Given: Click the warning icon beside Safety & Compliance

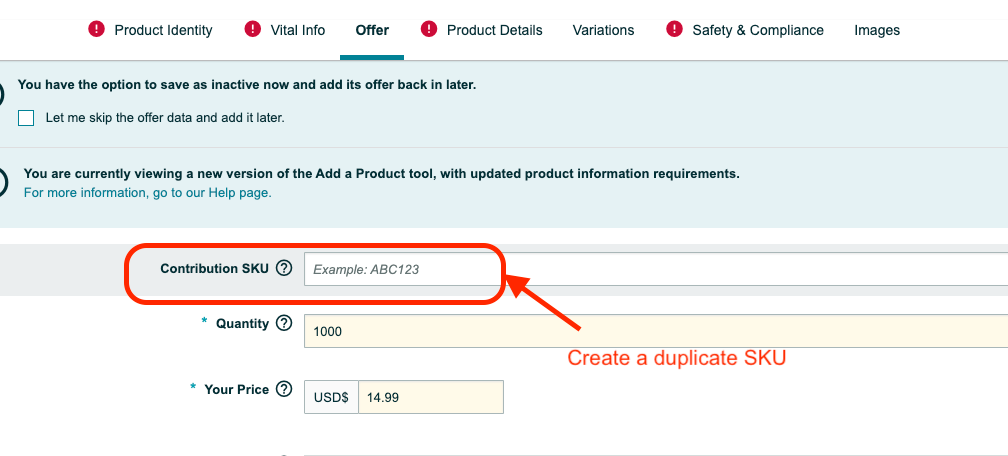Looking at the screenshot, I should [675, 30].
